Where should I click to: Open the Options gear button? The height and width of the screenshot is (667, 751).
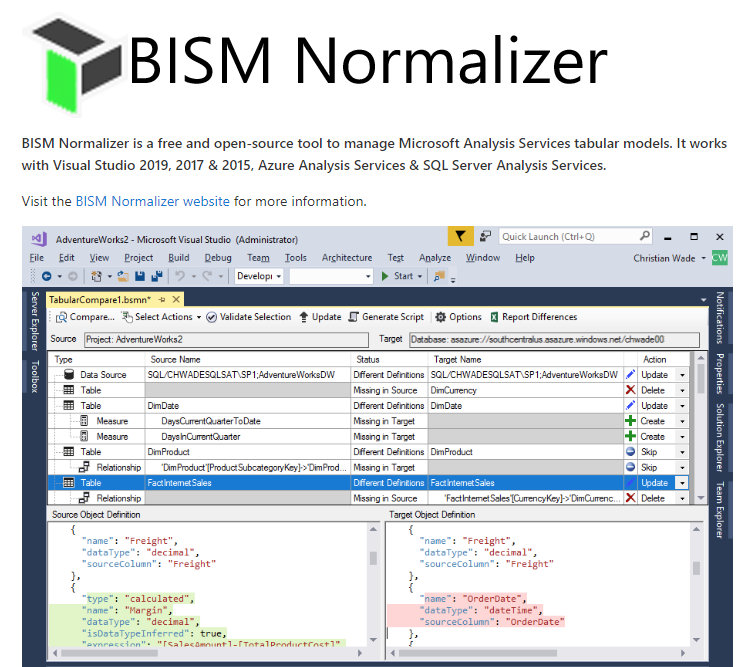coord(458,317)
